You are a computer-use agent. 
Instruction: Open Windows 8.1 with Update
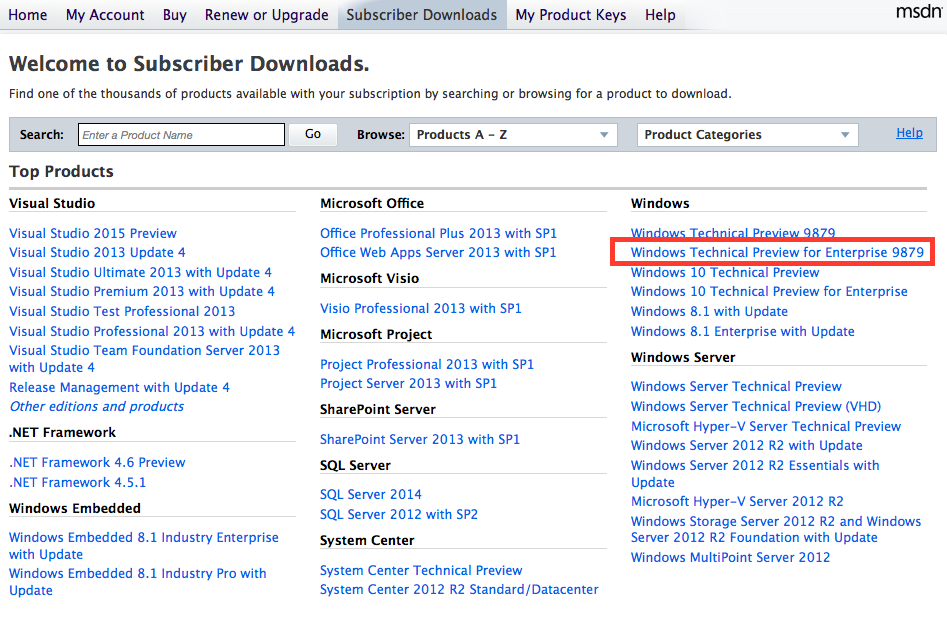[x=710, y=312]
